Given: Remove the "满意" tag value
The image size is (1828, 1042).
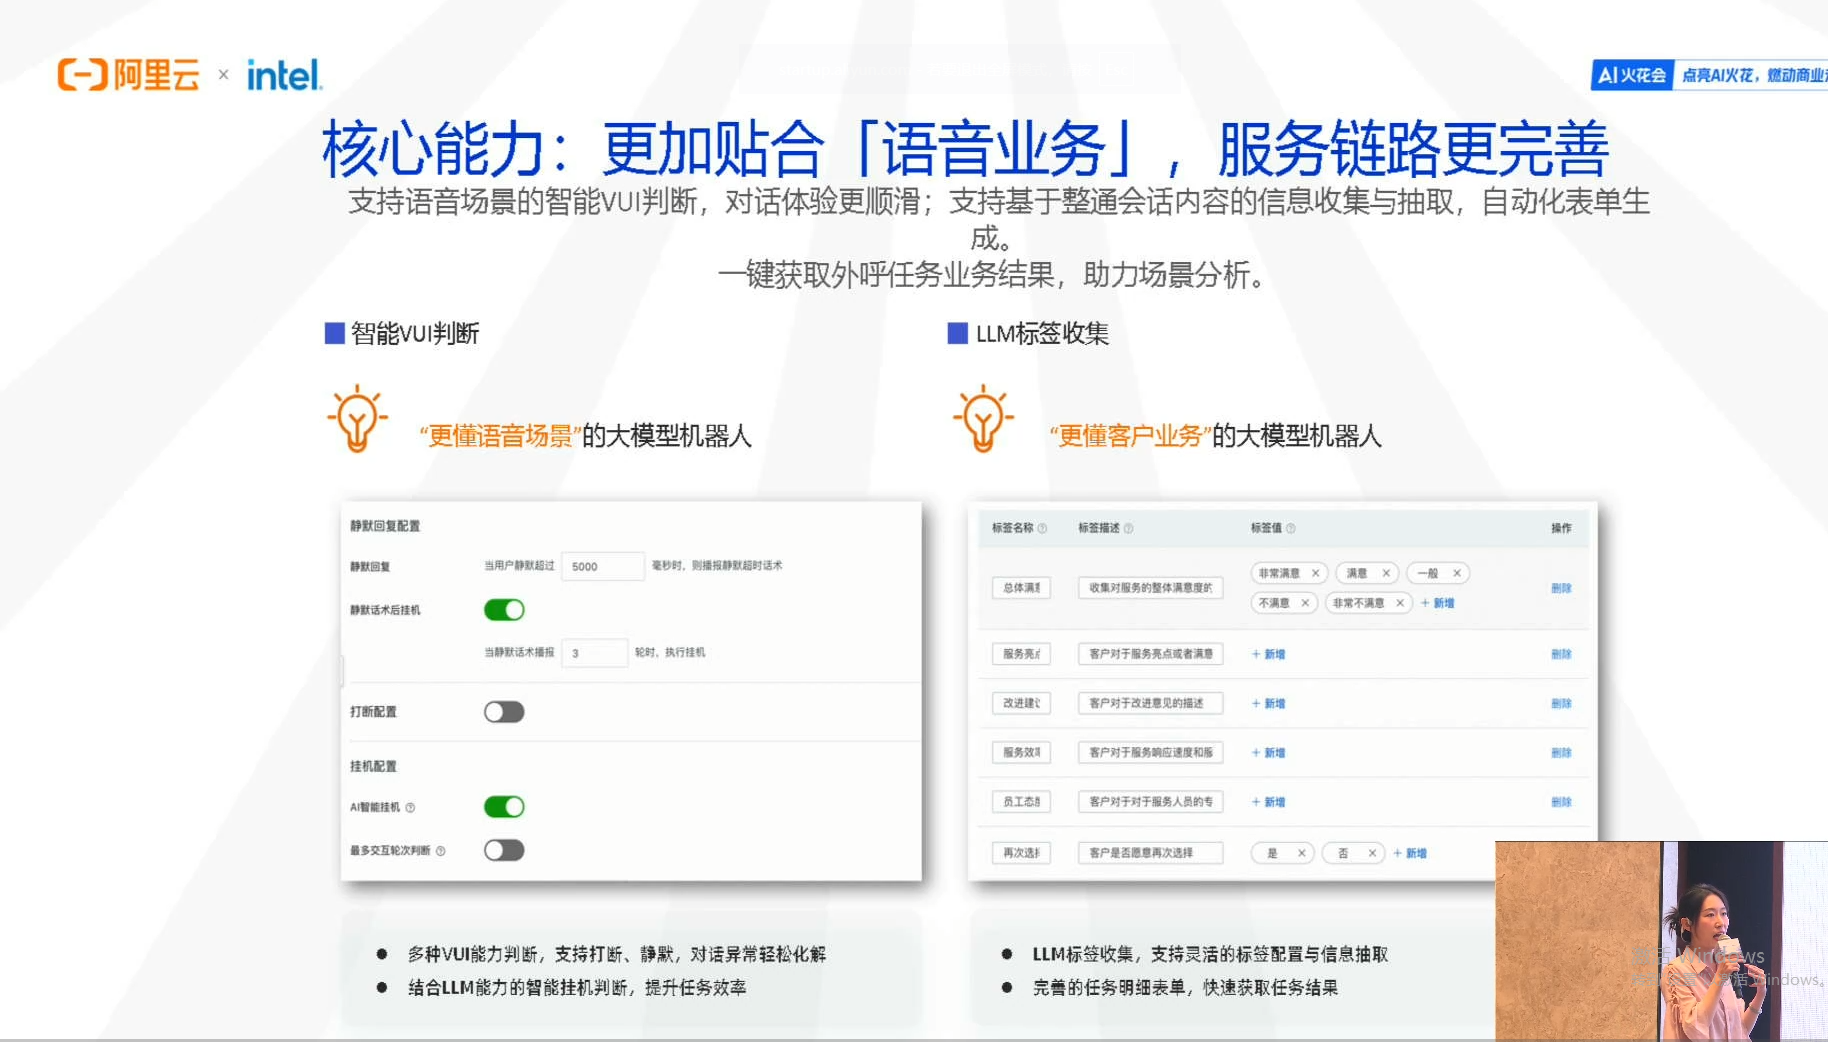Looking at the screenshot, I should point(1388,573).
